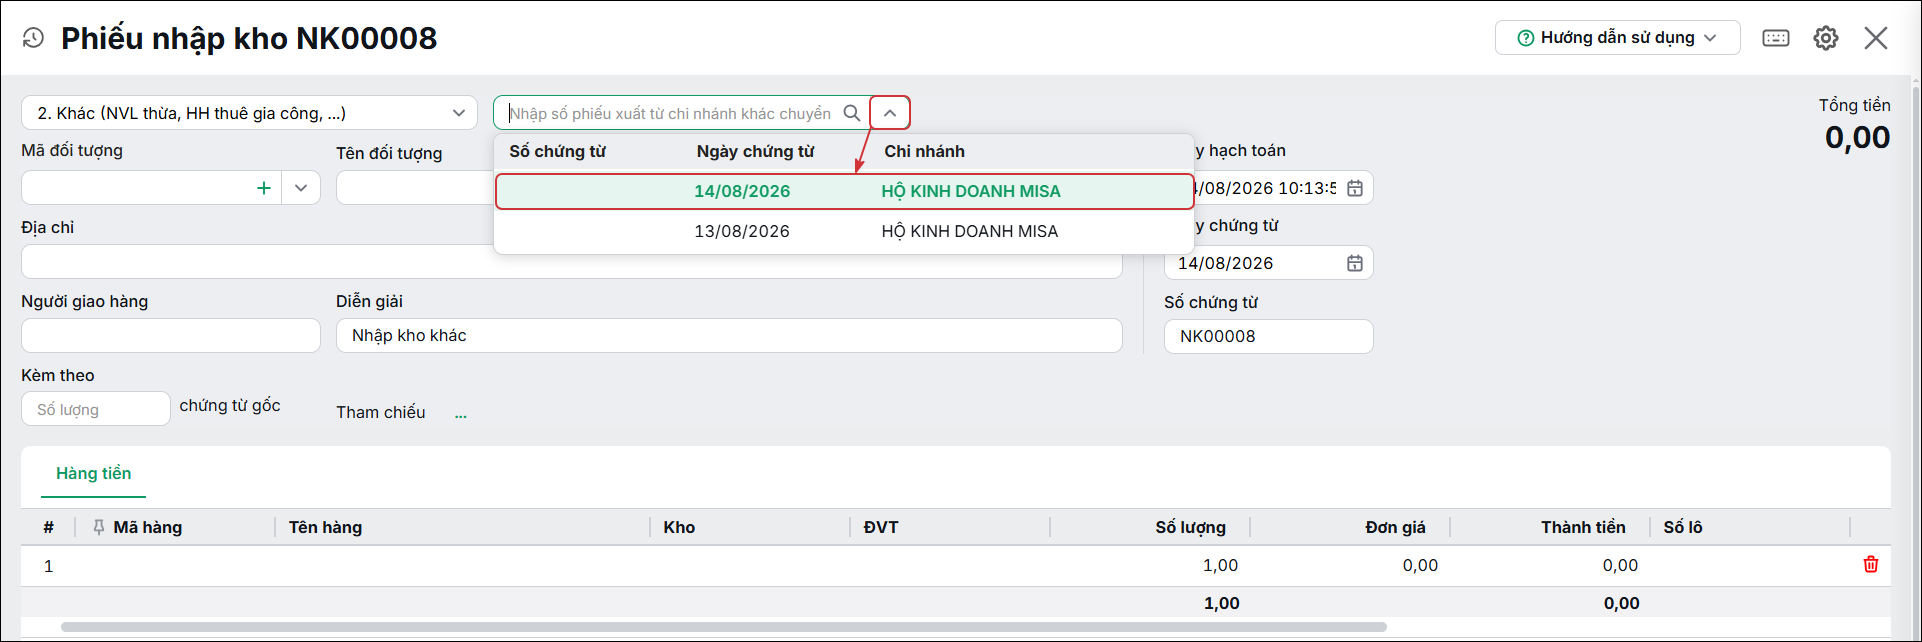Click Chi nhánh column header in dropdown
The image size is (1922, 642).
click(924, 151)
